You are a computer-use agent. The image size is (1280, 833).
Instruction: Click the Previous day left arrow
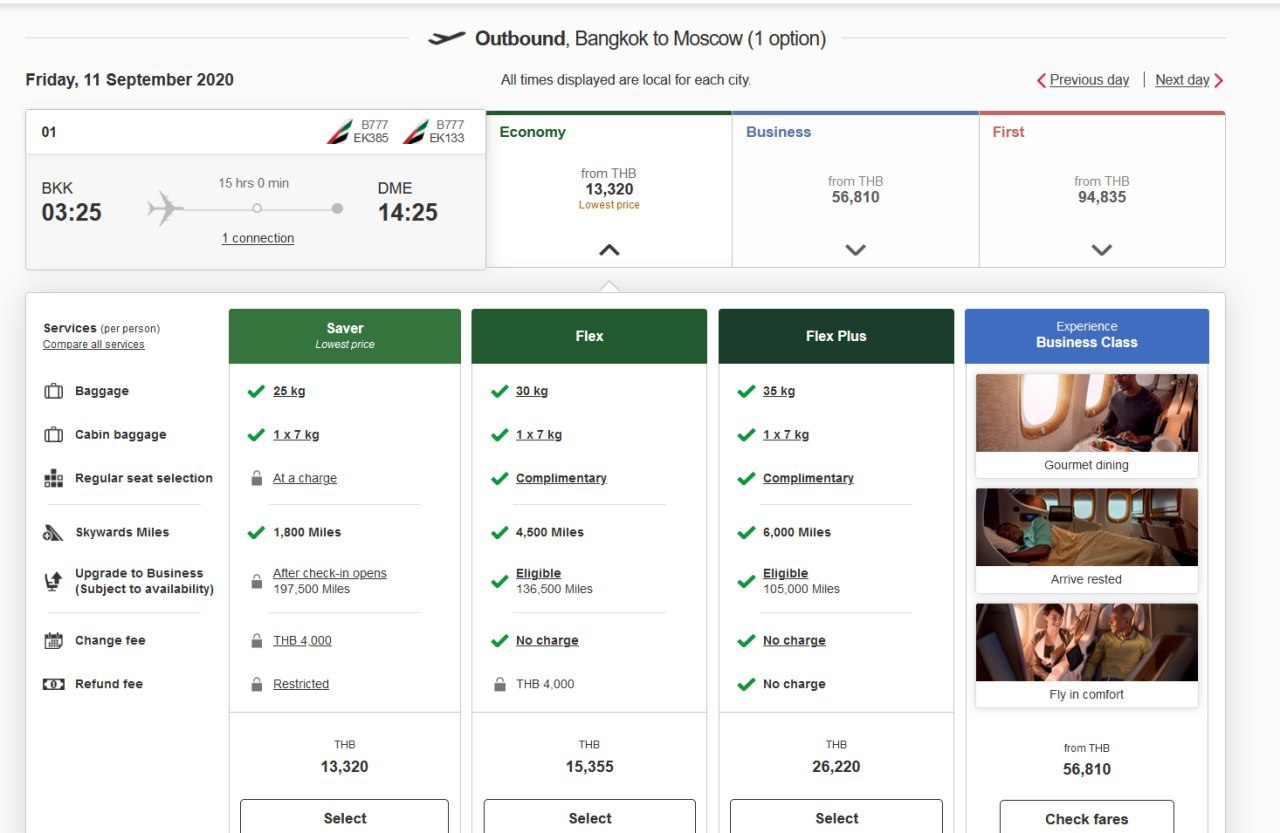[1041, 80]
